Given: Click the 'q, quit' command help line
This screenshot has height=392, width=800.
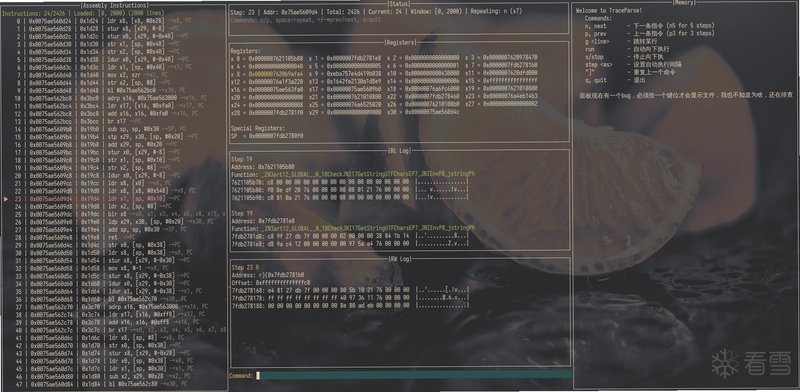Looking at the screenshot, I should click(x=615, y=80).
